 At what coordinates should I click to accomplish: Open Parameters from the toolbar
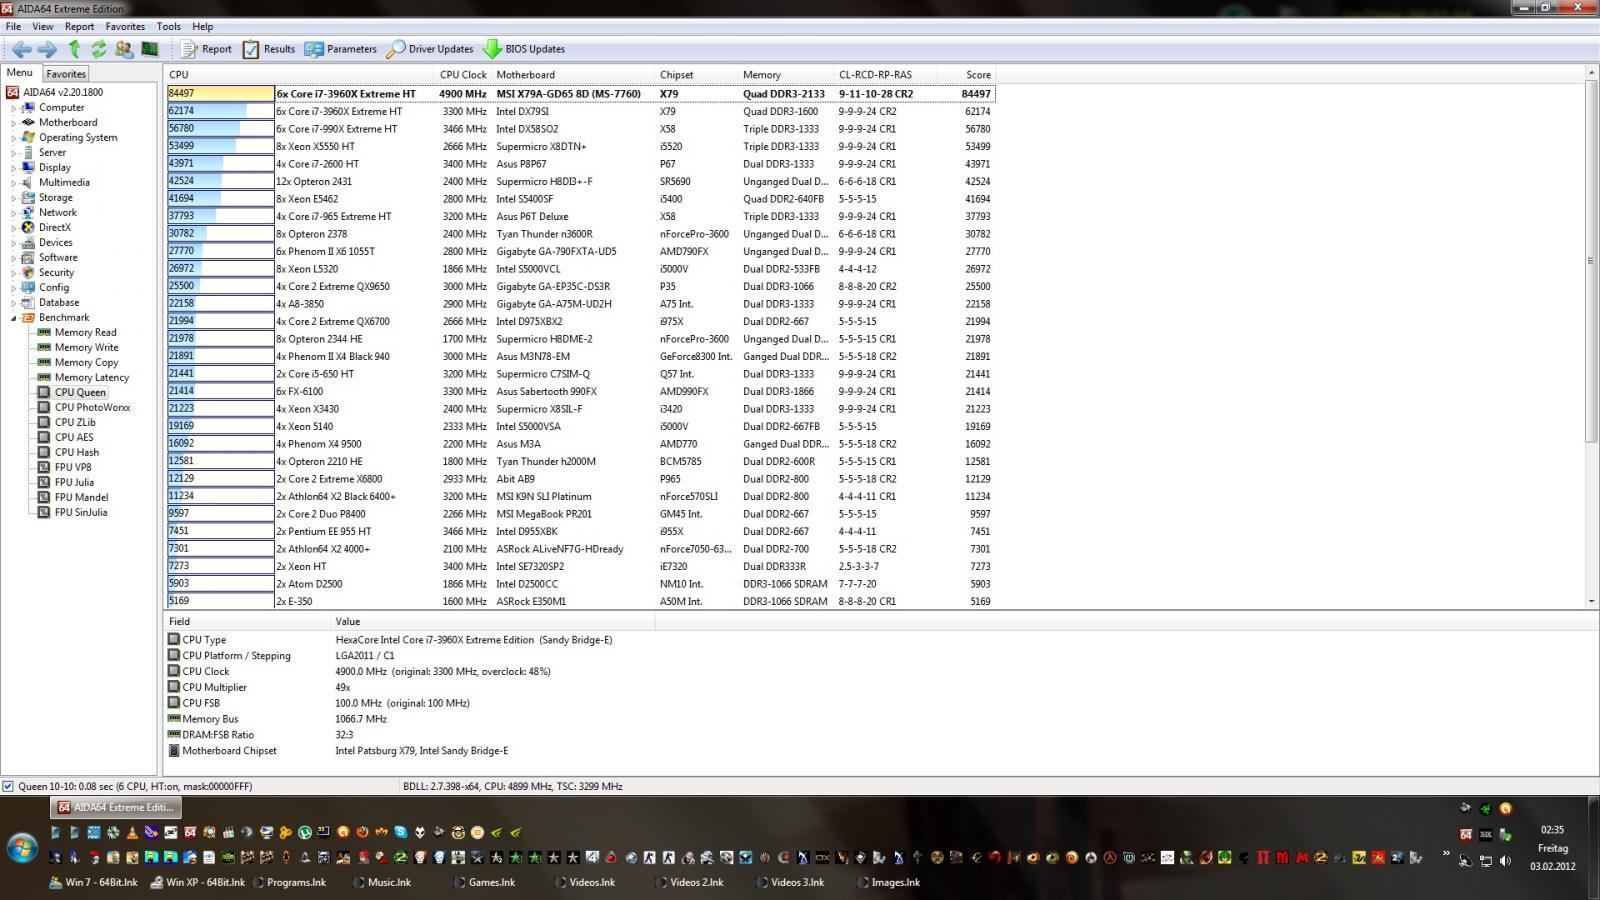341,49
